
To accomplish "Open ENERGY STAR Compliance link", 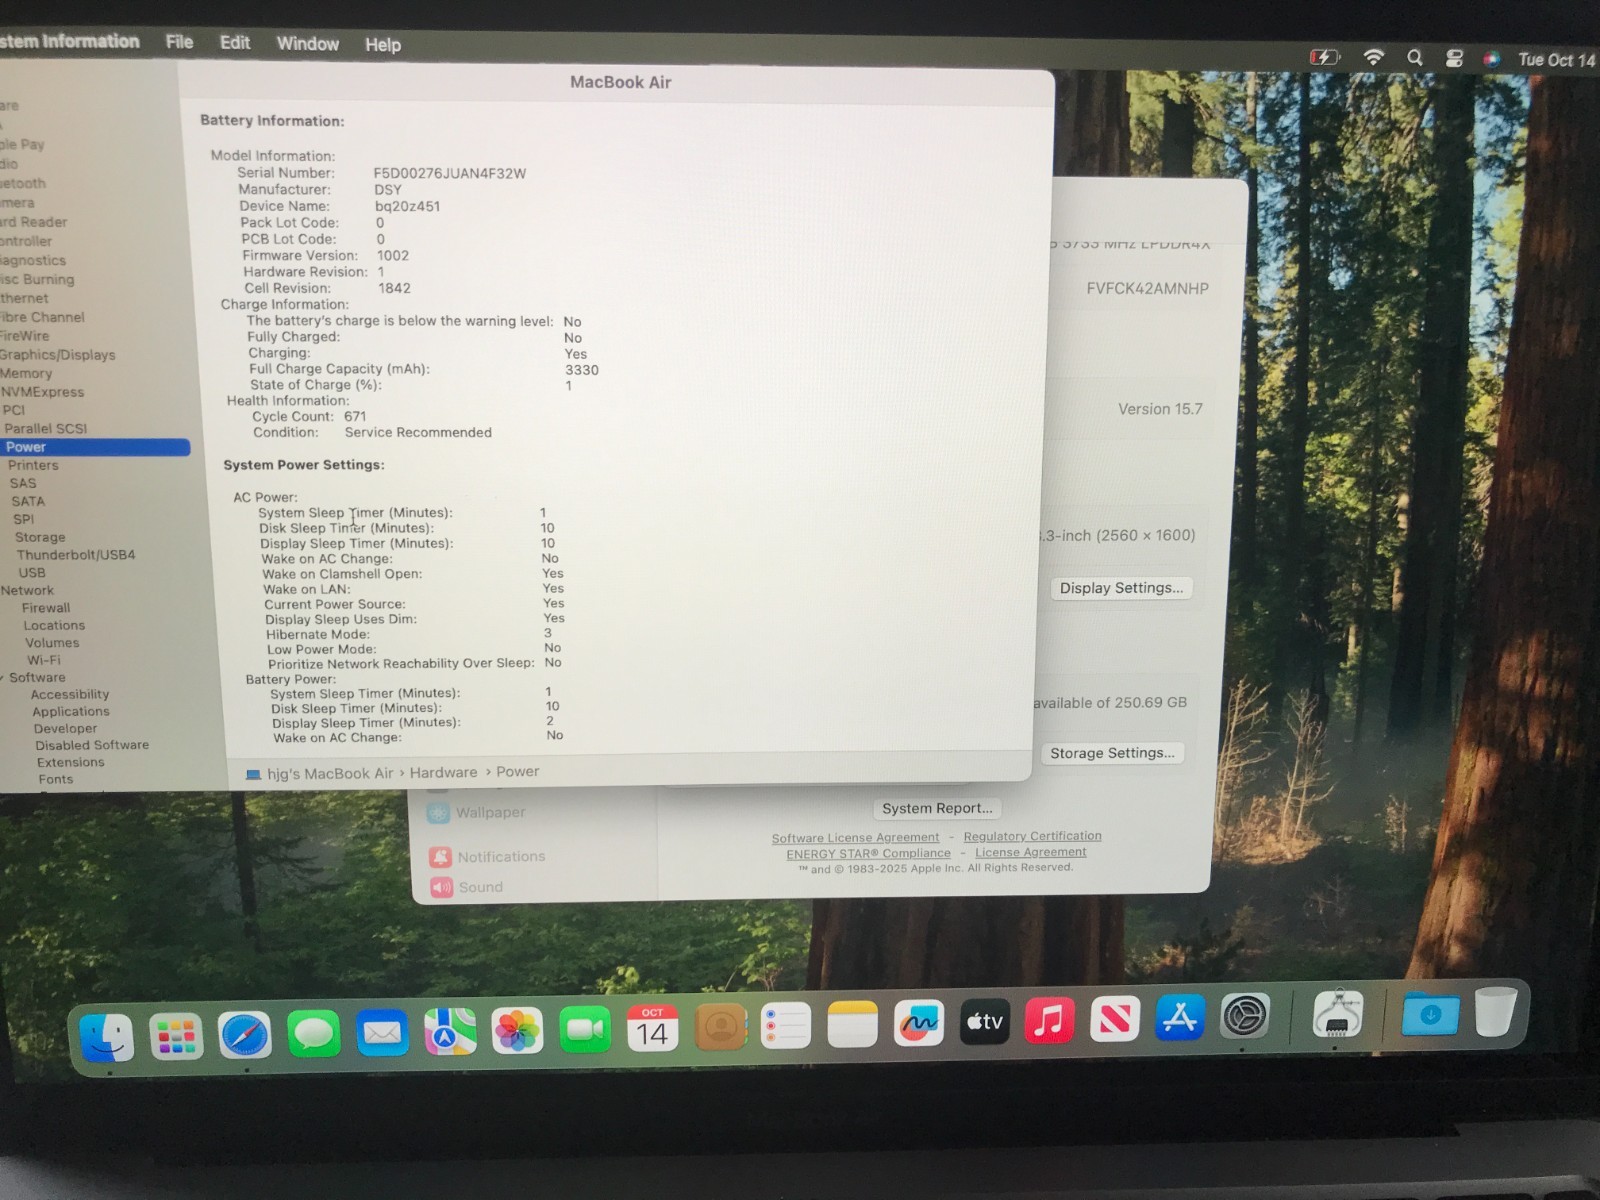I will pos(868,854).
